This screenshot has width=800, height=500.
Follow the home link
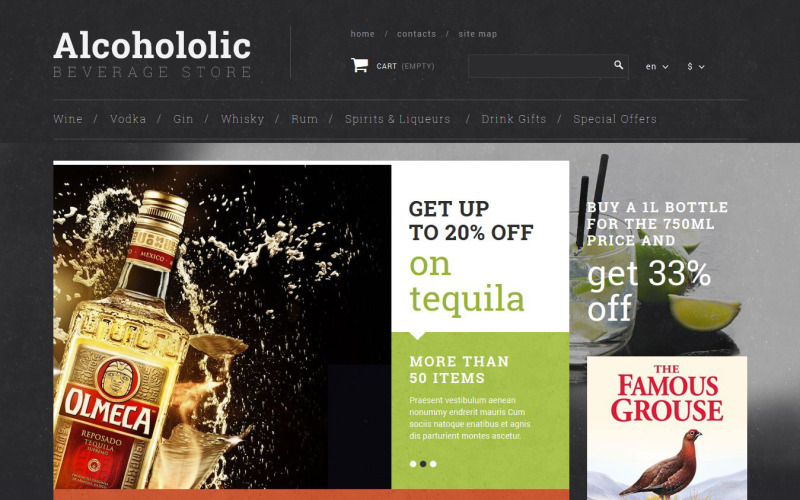coord(362,34)
